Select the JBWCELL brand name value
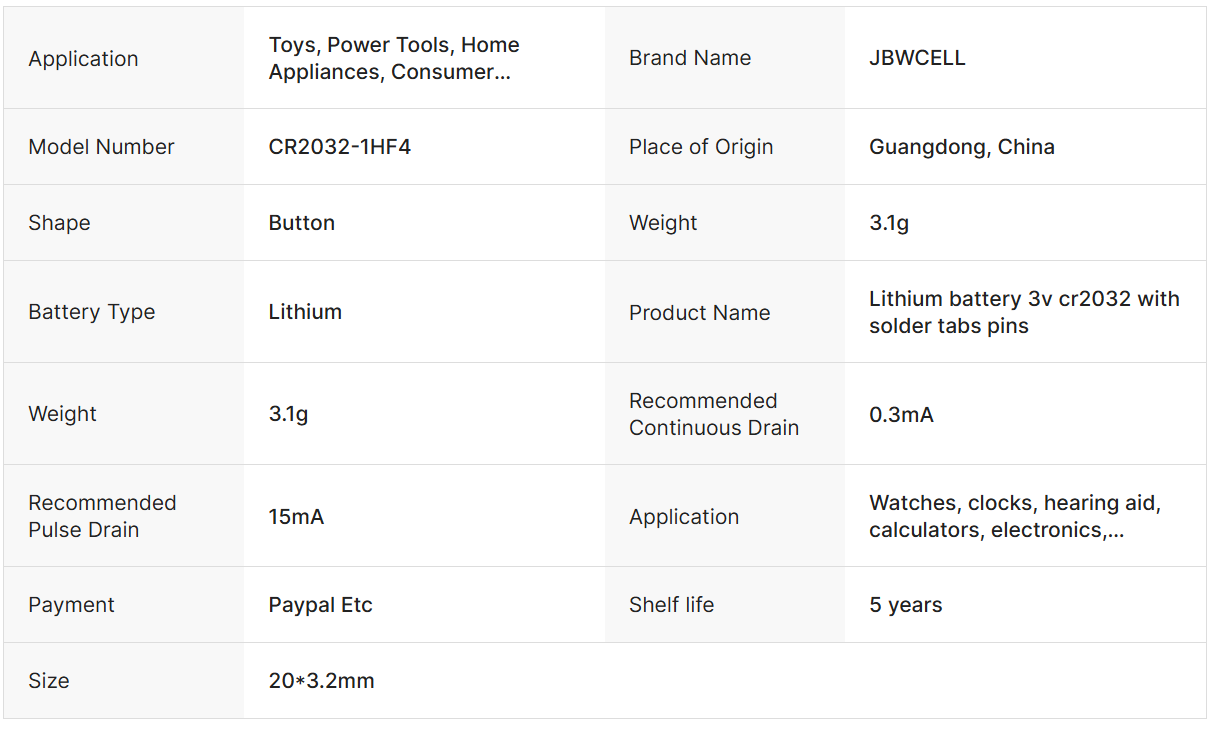This screenshot has height=729, width=1215. tap(917, 58)
